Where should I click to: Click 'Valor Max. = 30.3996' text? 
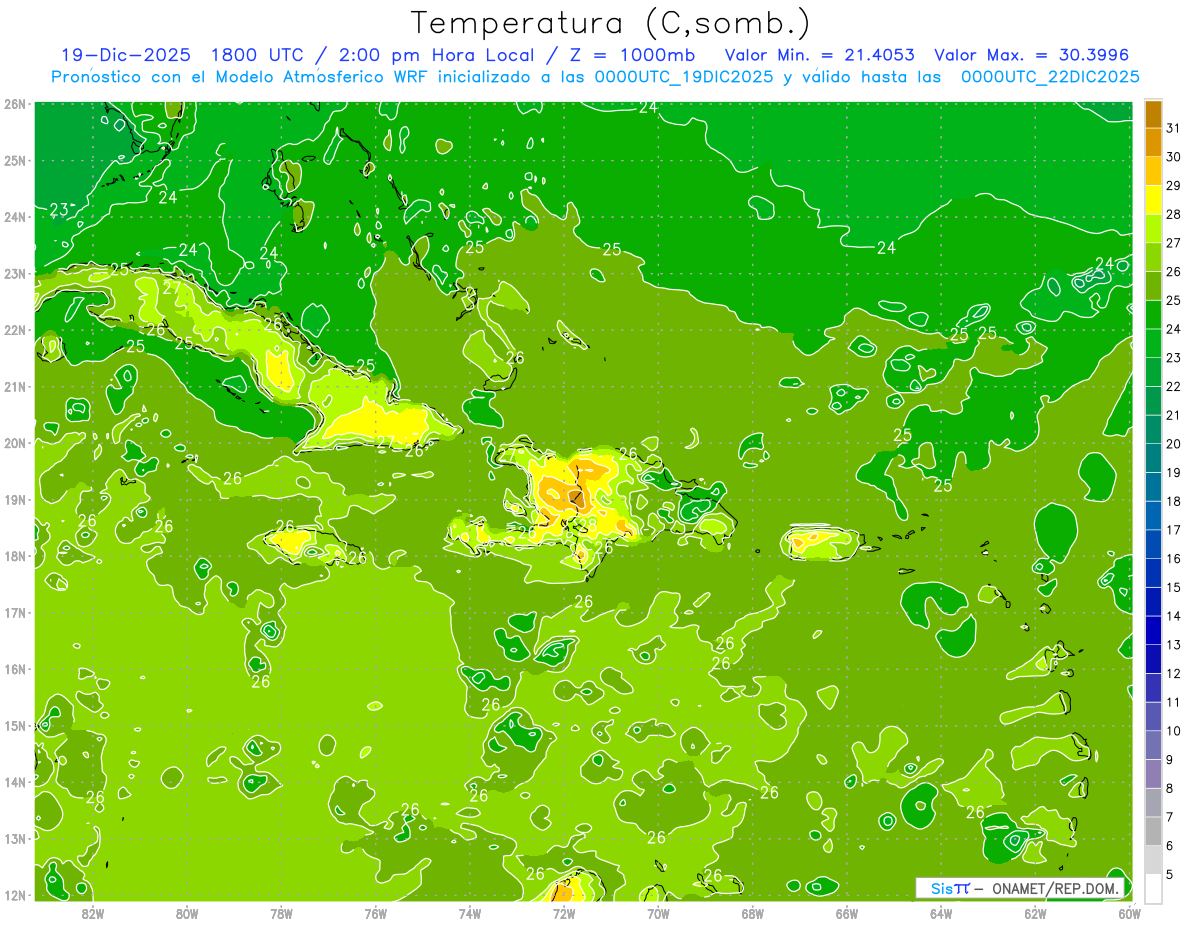1031,55
